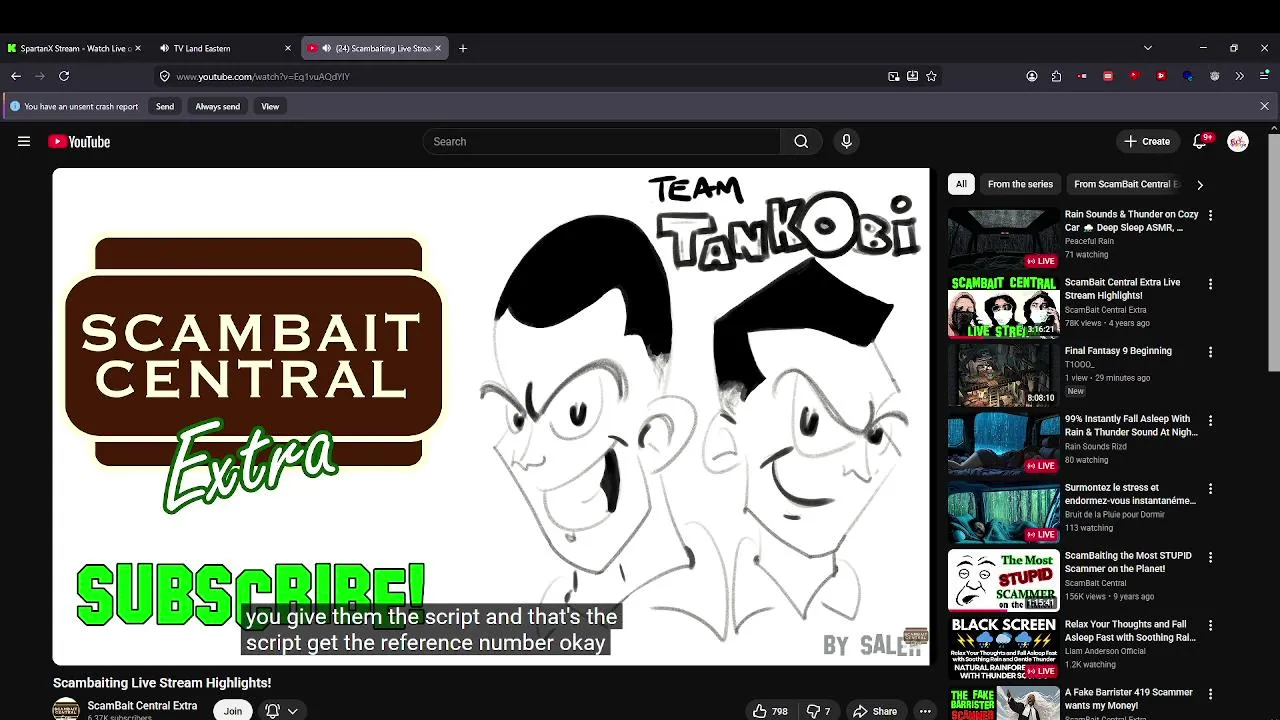
Task: Open options for ScamBaiting the Most STUPID Scammer
Action: point(1210,557)
